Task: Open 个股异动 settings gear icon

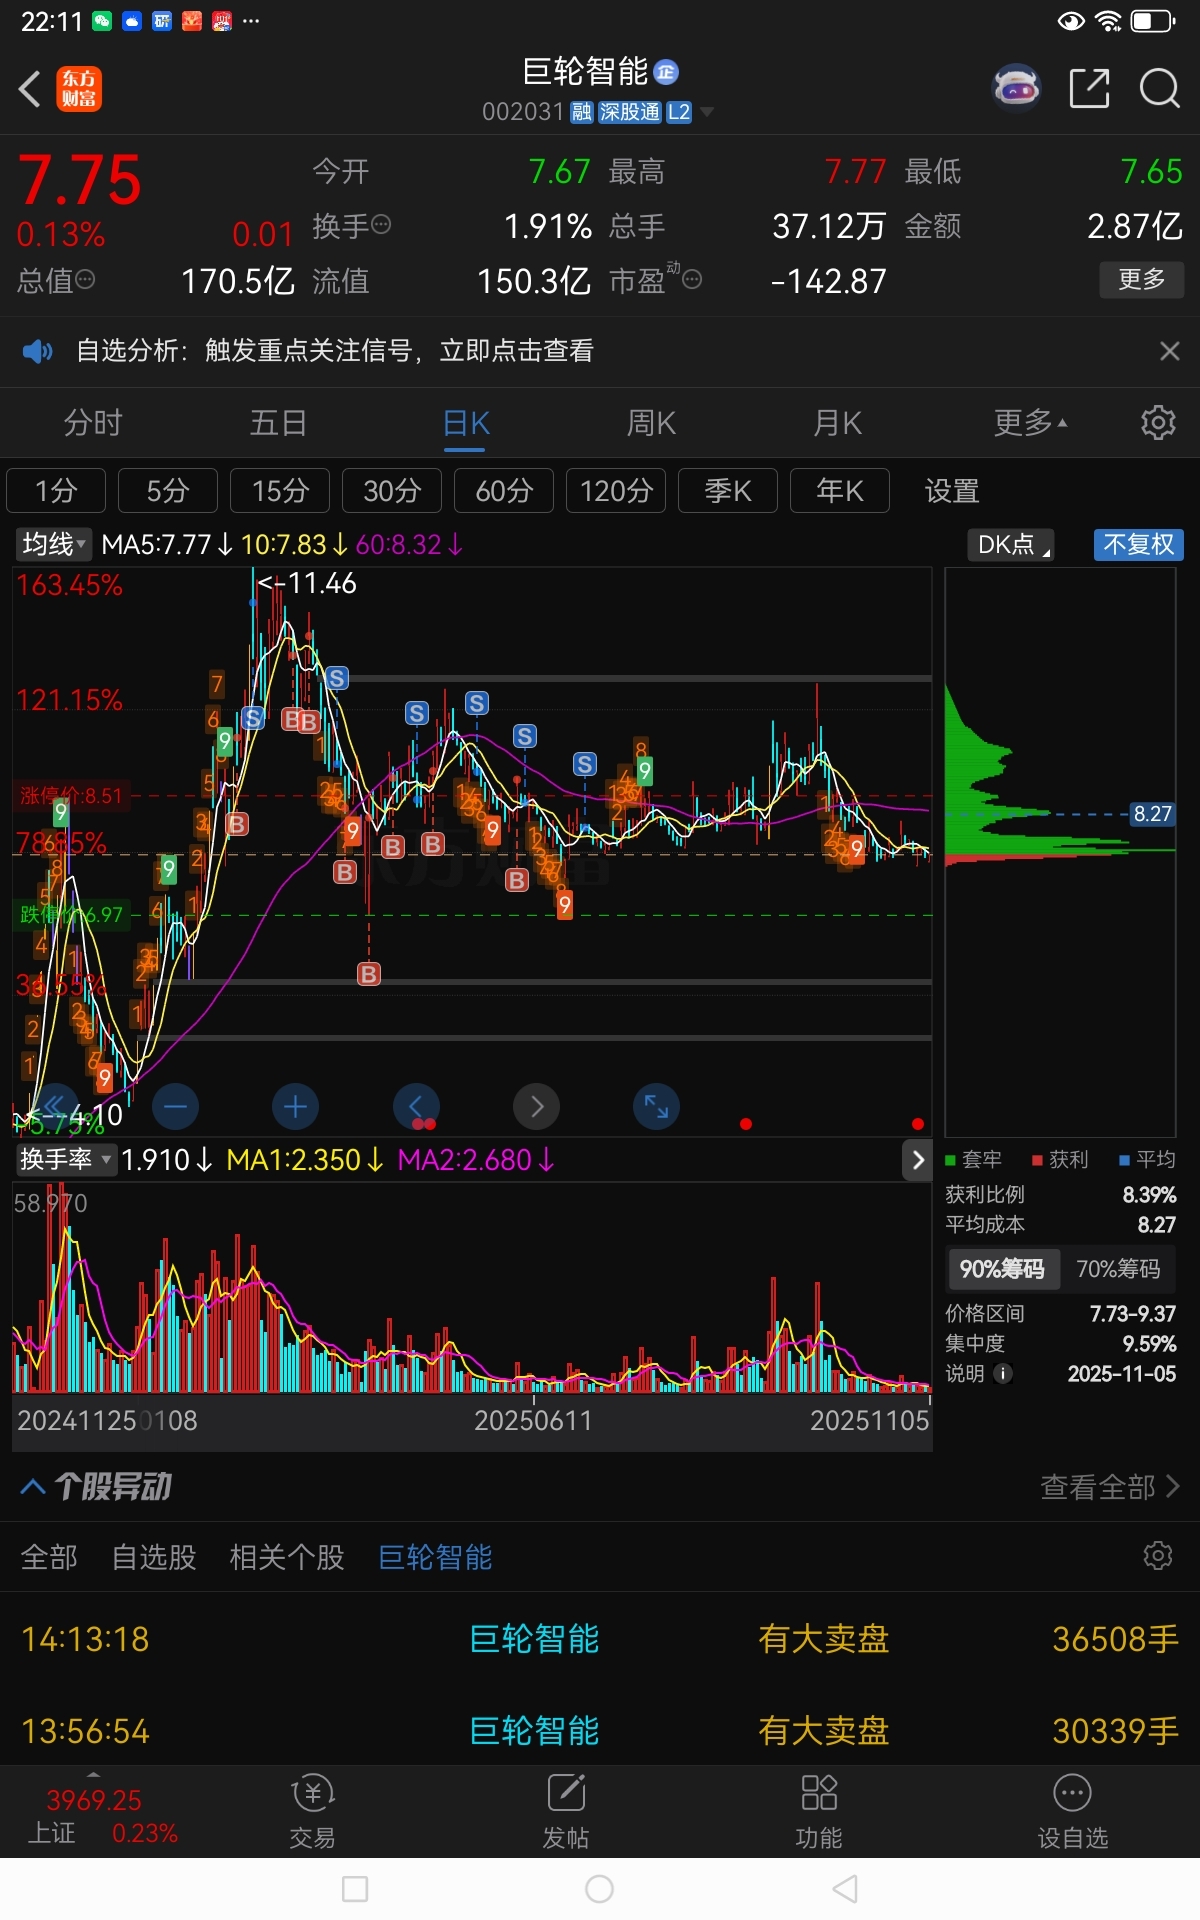Action: [1158, 1556]
